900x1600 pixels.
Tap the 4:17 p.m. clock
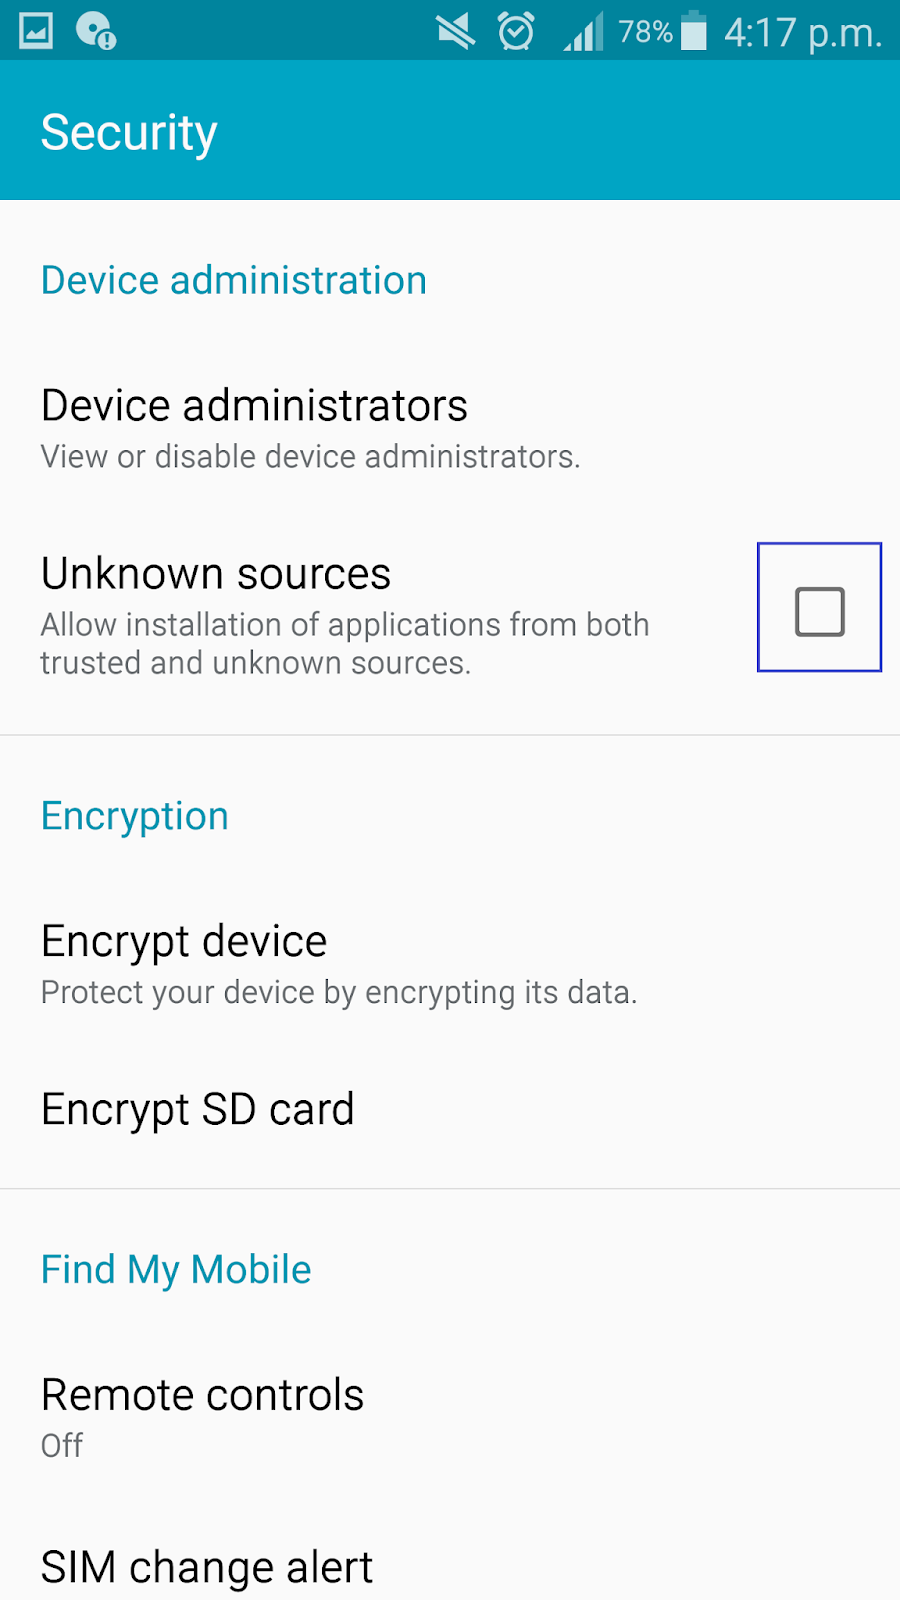[803, 33]
